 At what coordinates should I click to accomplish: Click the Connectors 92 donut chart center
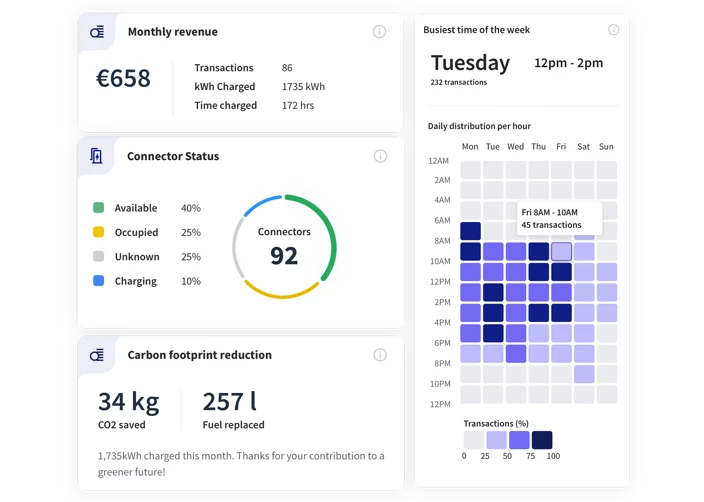pyautogui.click(x=284, y=247)
